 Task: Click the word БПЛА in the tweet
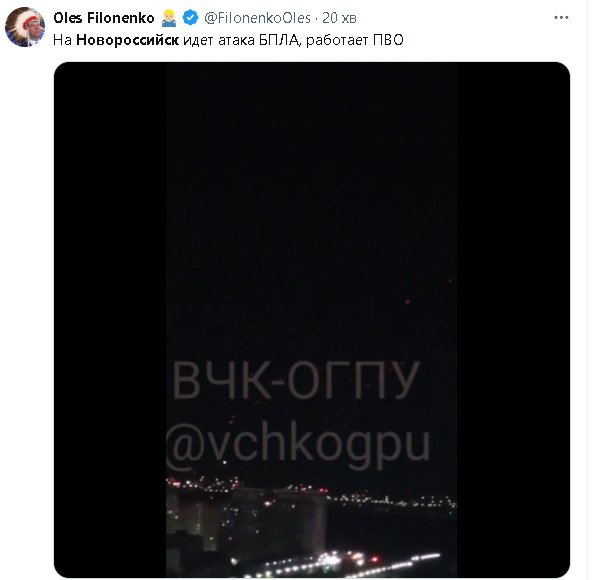point(280,40)
